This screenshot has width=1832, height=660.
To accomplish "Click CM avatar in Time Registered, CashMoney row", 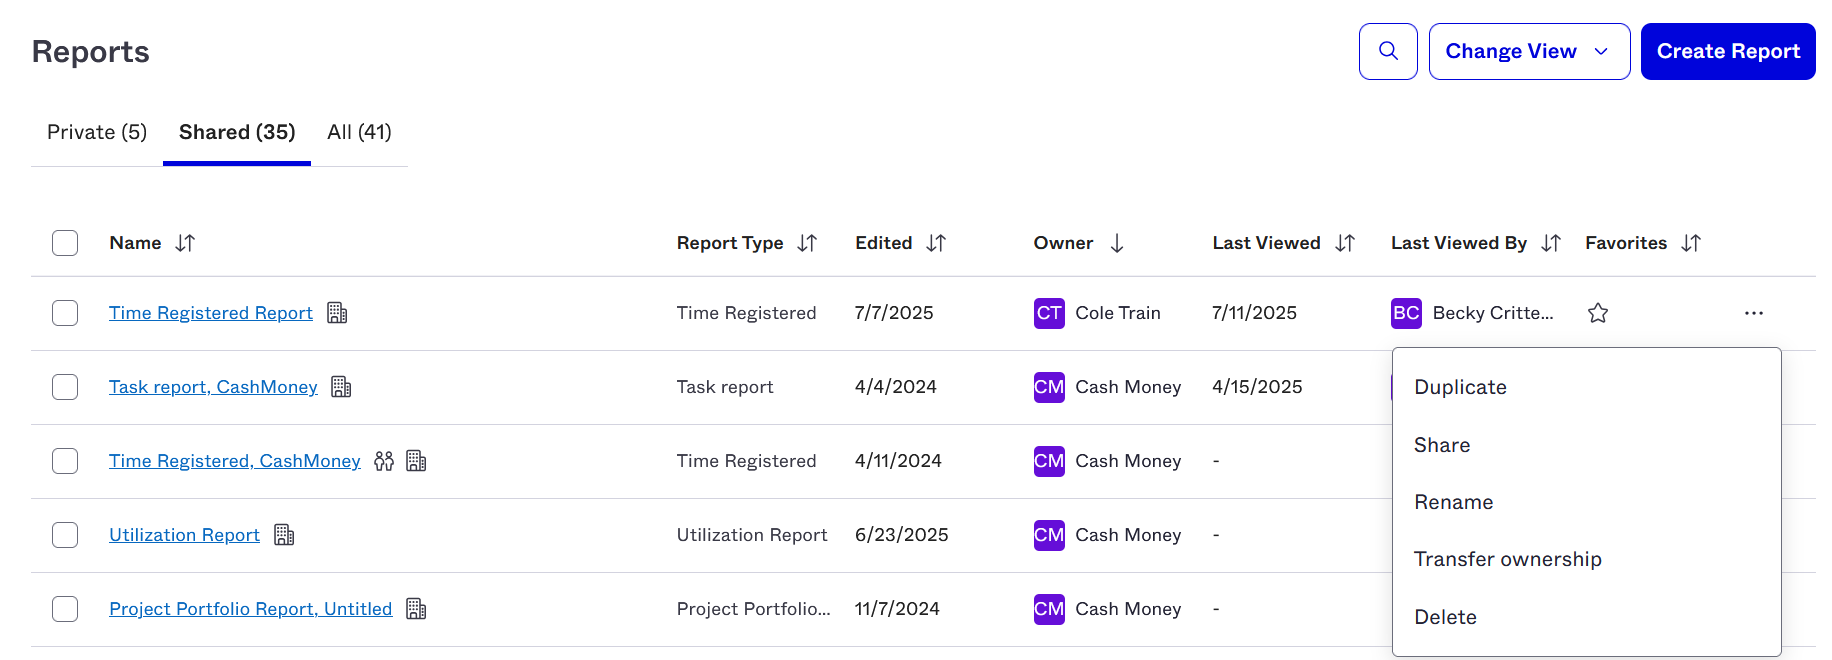I will tap(1049, 461).
